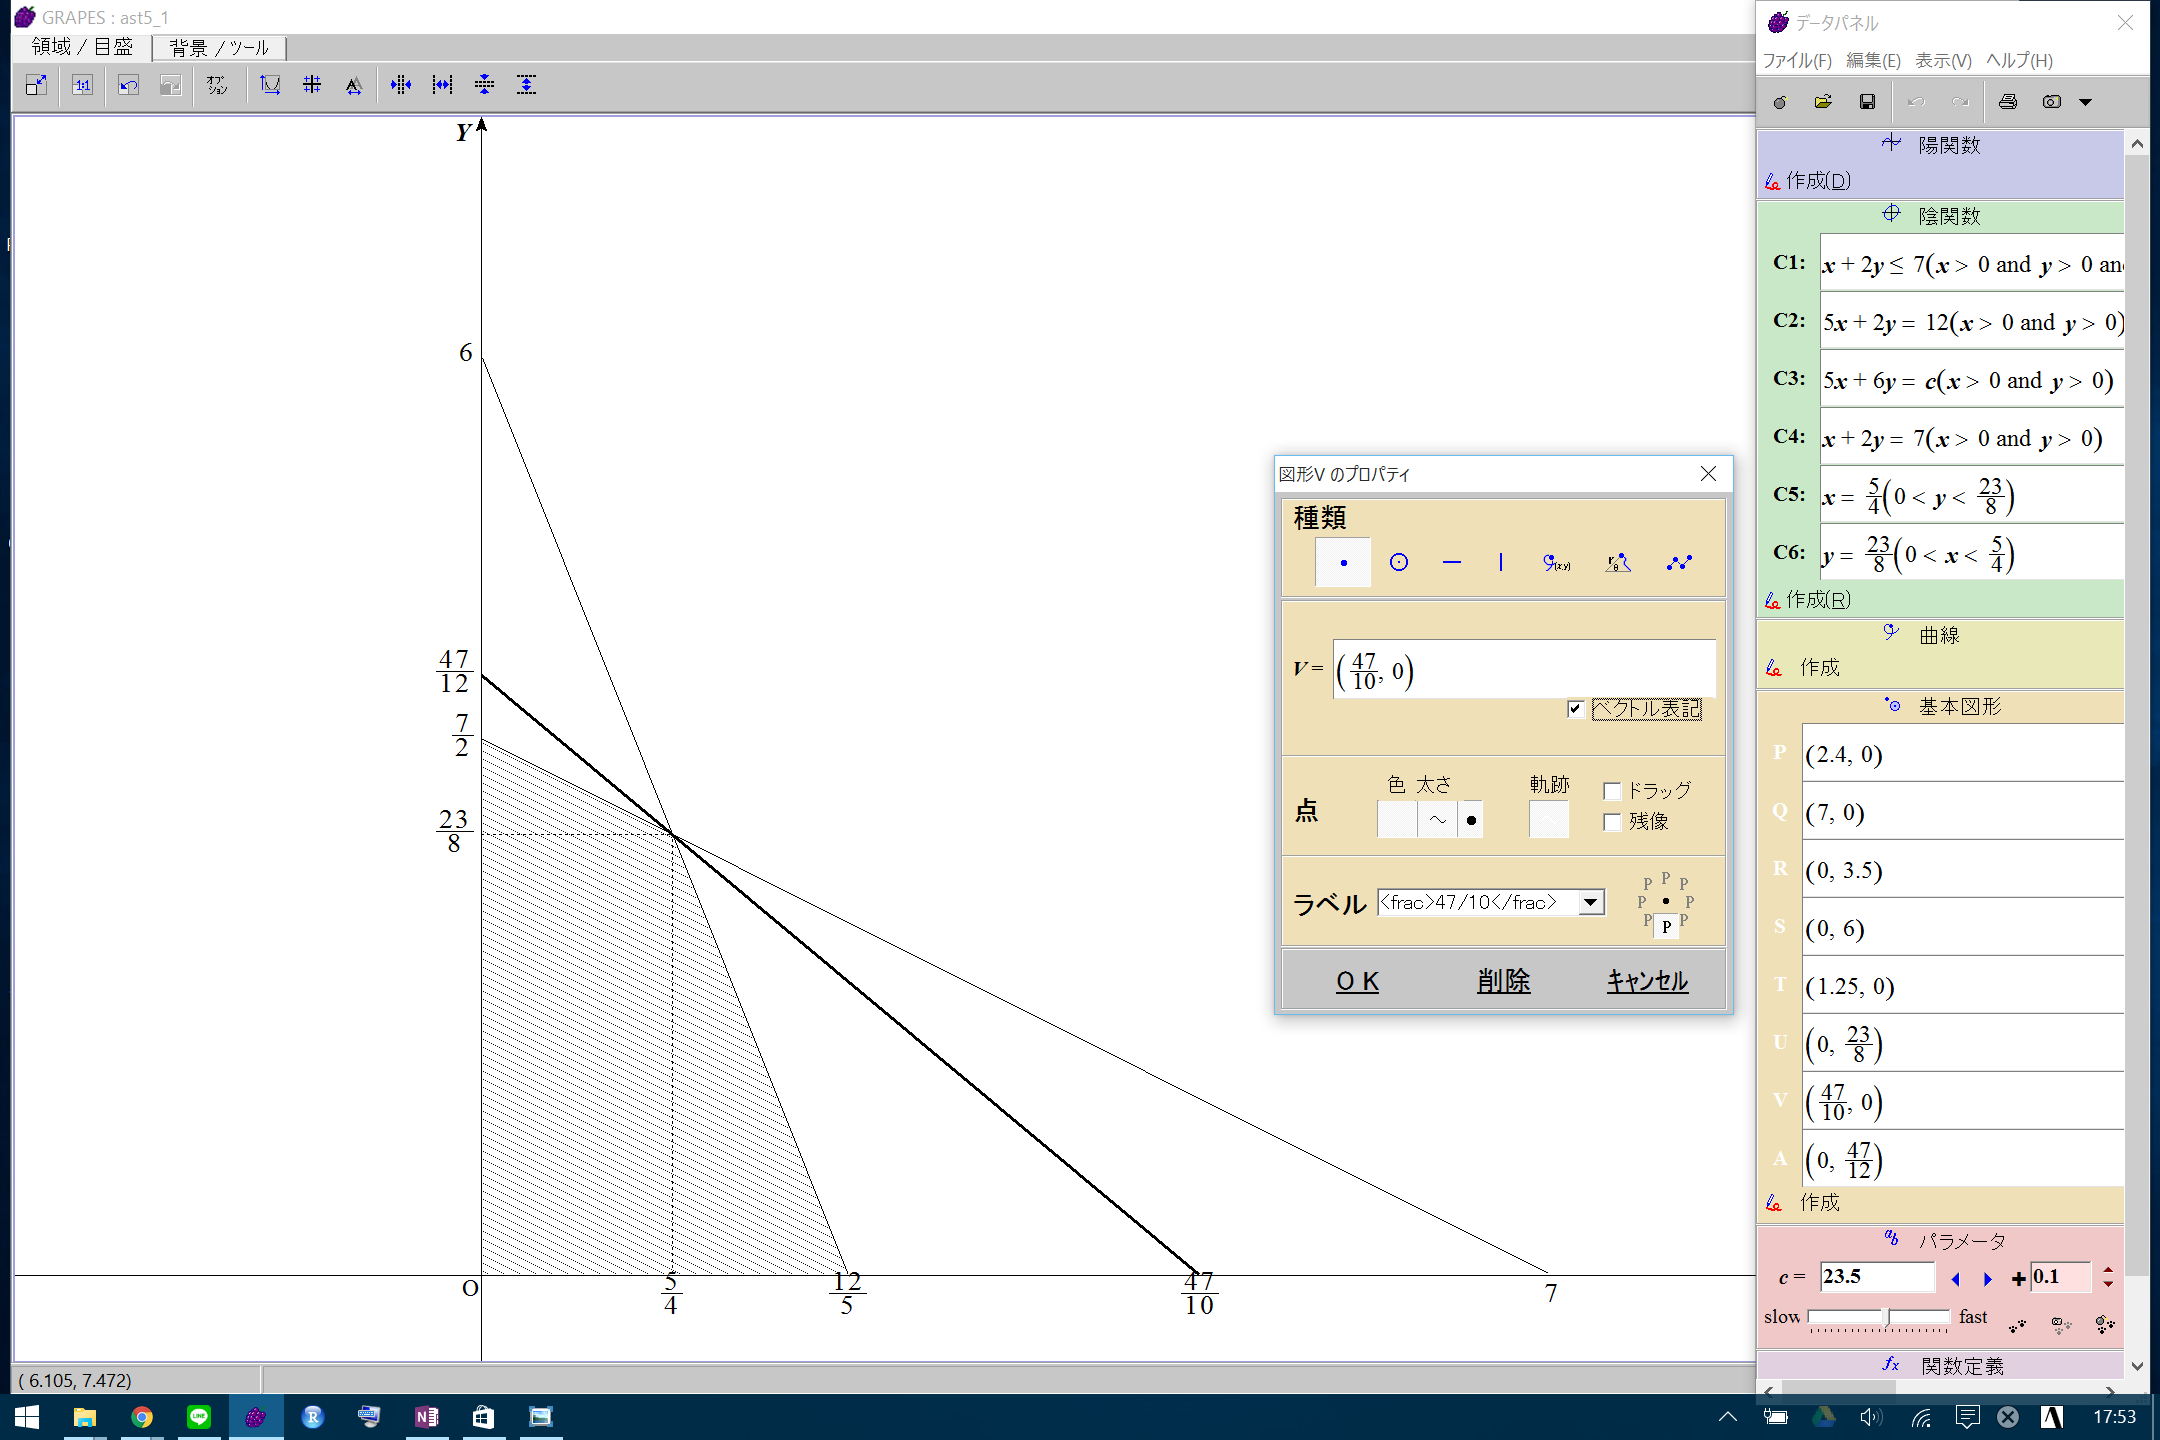The height and width of the screenshot is (1440, 2160).
Task: Open the line thickness dropdown for the point
Action: pyautogui.click(x=1437, y=820)
